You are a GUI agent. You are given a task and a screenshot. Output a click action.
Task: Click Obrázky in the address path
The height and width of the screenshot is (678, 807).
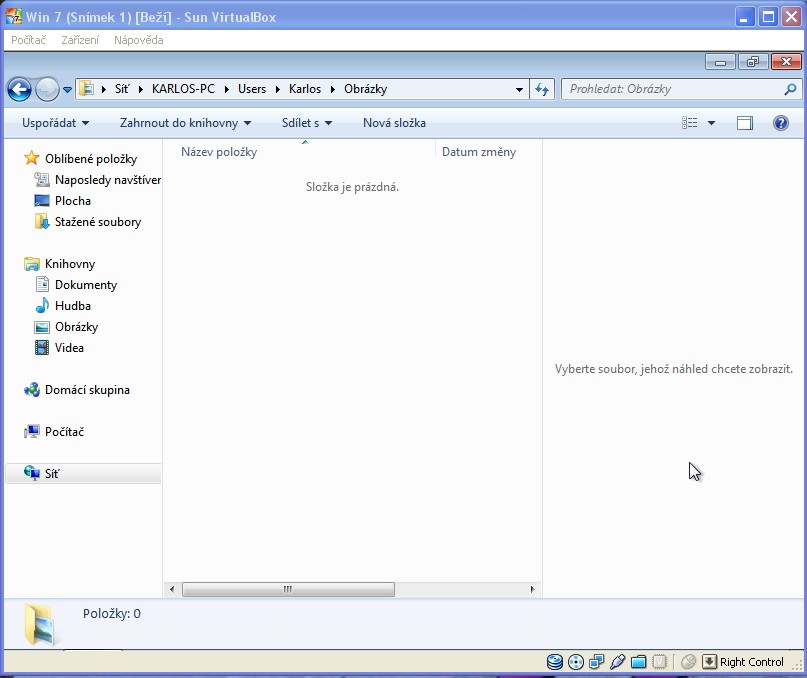365,89
